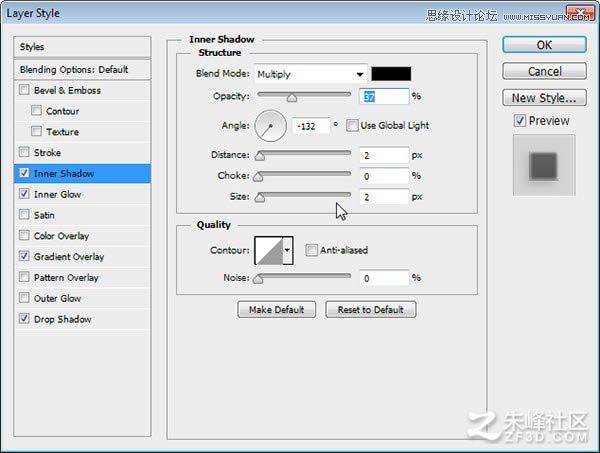Viewport: 600px width, 453px height.
Task: Click the style preview thumbnail
Action: pos(544,165)
